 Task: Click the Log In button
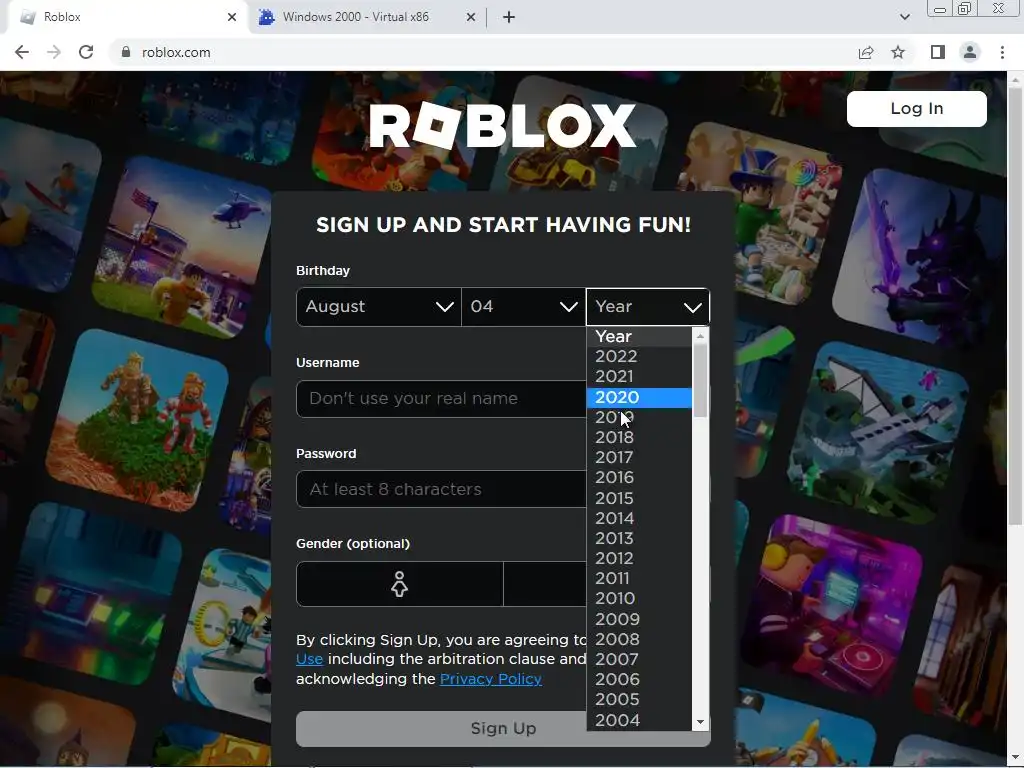point(916,108)
